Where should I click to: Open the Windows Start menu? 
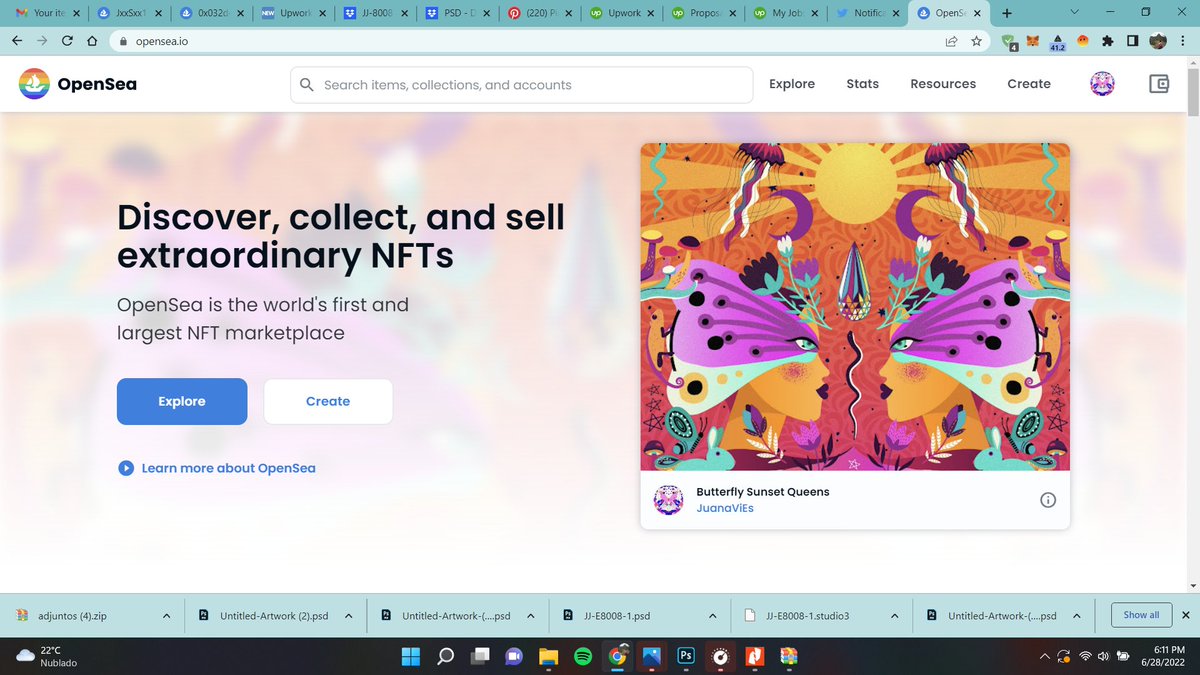(x=411, y=656)
